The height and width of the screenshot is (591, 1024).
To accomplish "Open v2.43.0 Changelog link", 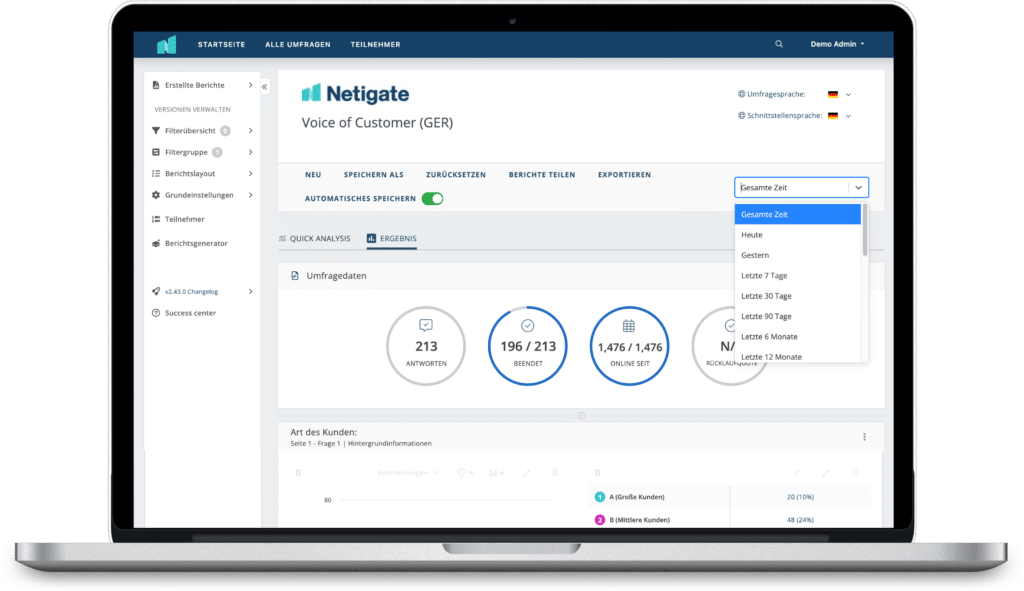I will (191, 291).
